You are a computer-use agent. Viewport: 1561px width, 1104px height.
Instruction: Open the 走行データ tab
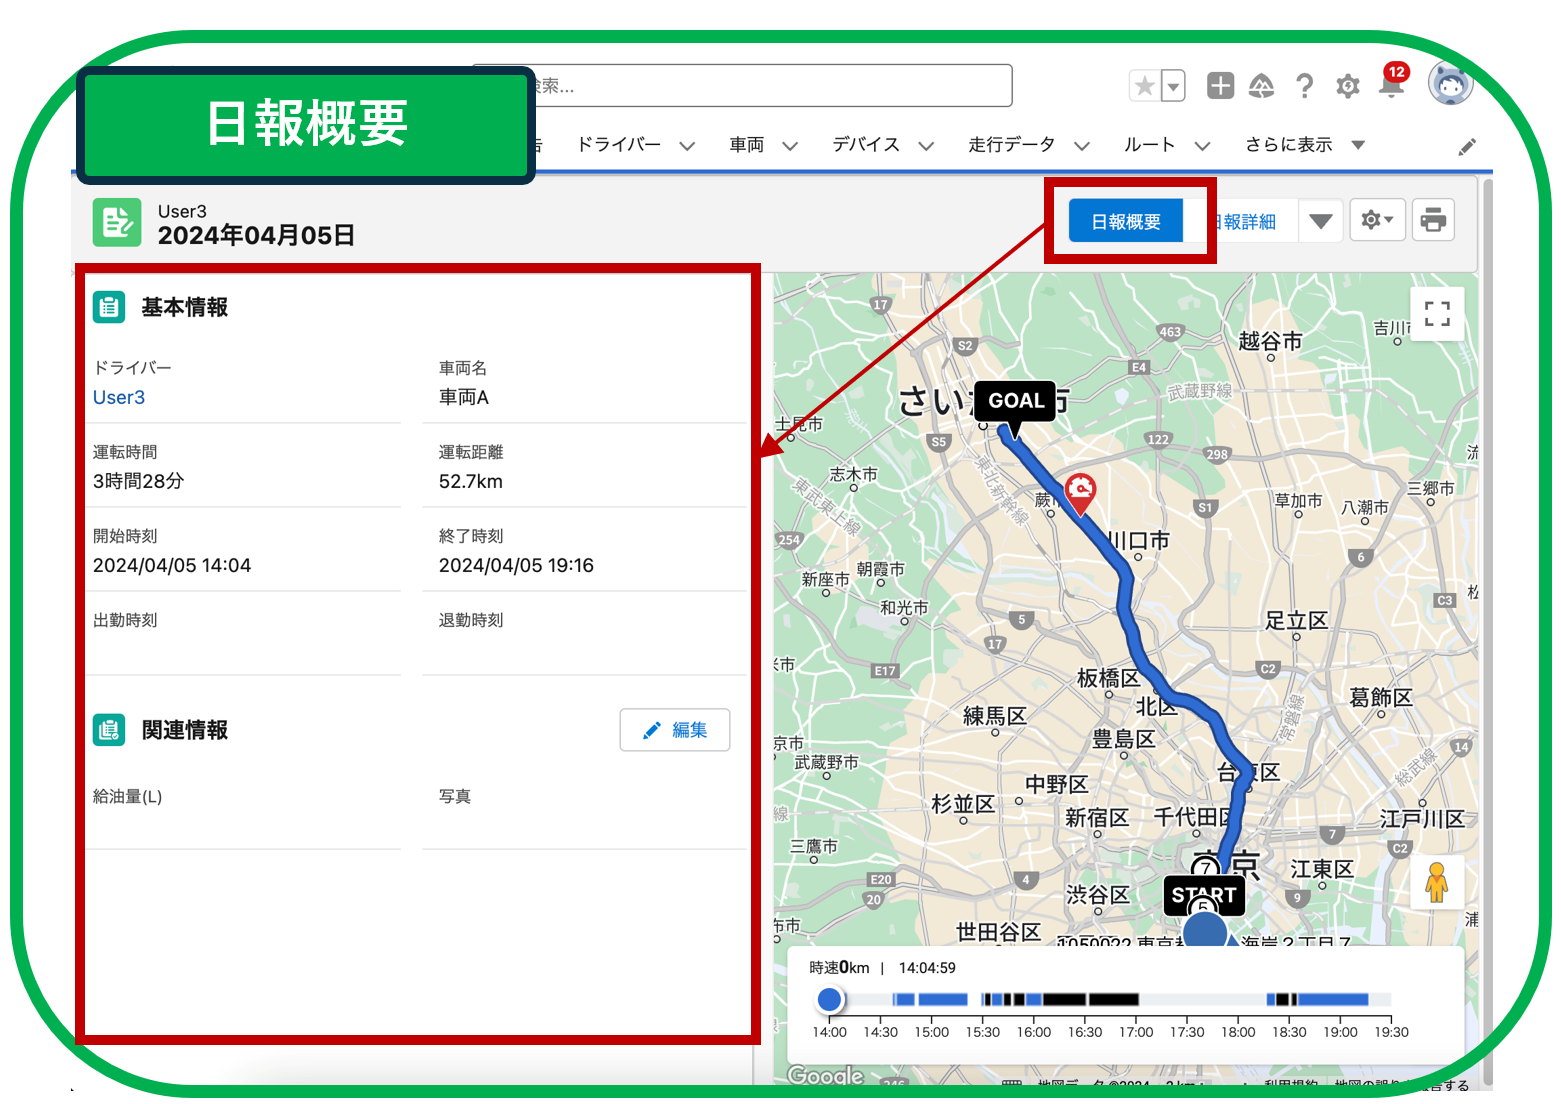[1011, 145]
